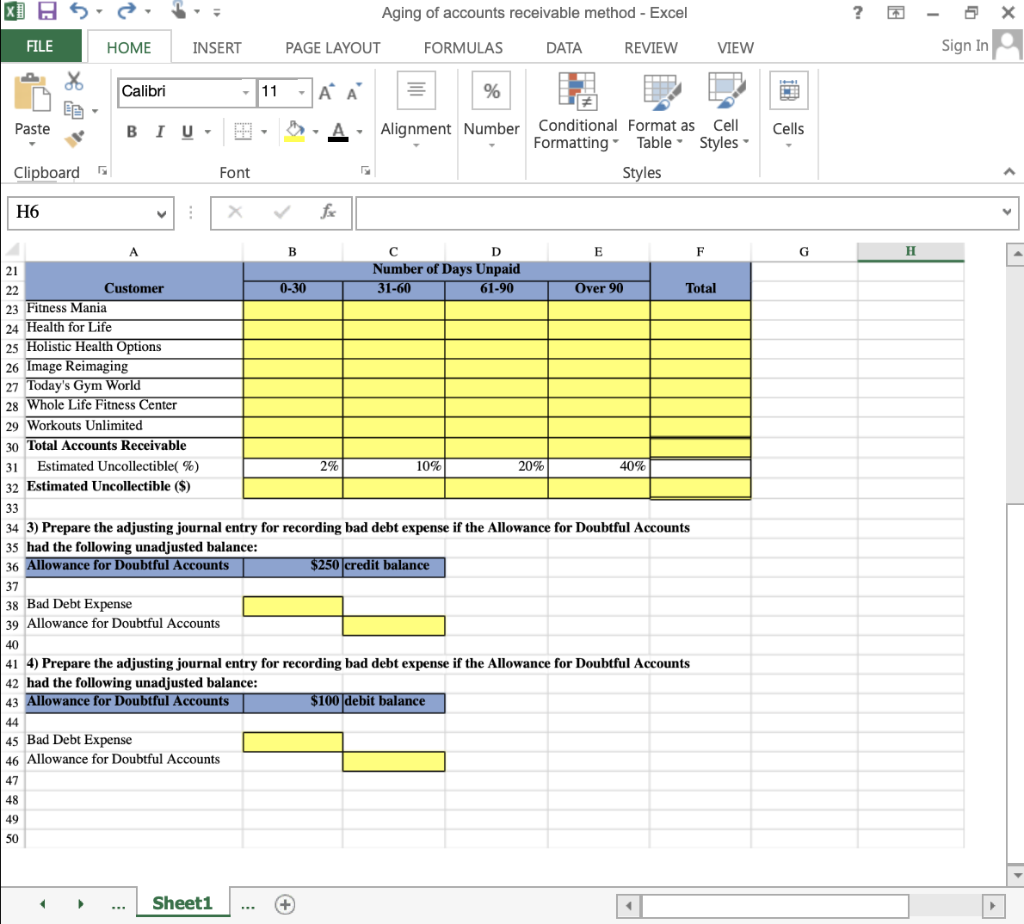Image resolution: width=1024 pixels, height=924 pixels.
Task: Switch to the FORMULAS tab
Action: tap(463, 48)
